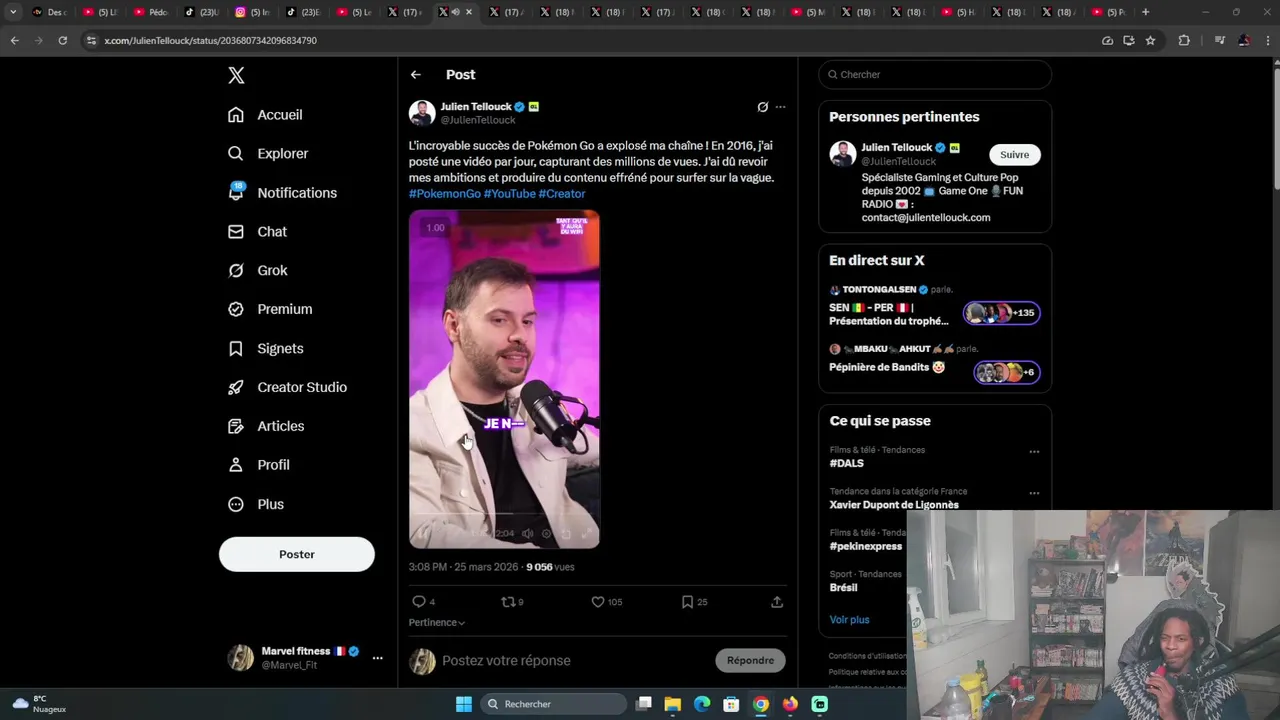Open Microsoft Edge from taskbar
Screen dimensions: 1280x720
coord(702,704)
